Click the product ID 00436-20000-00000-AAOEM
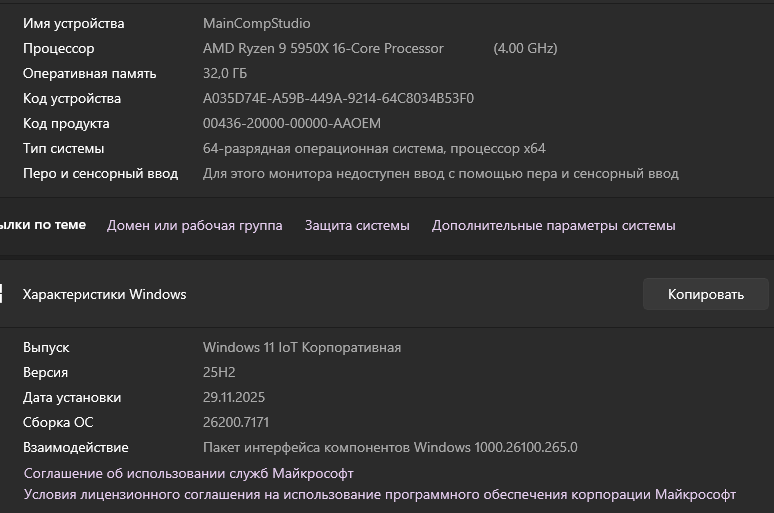This screenshot has width=774, height=513. (291, 123)
